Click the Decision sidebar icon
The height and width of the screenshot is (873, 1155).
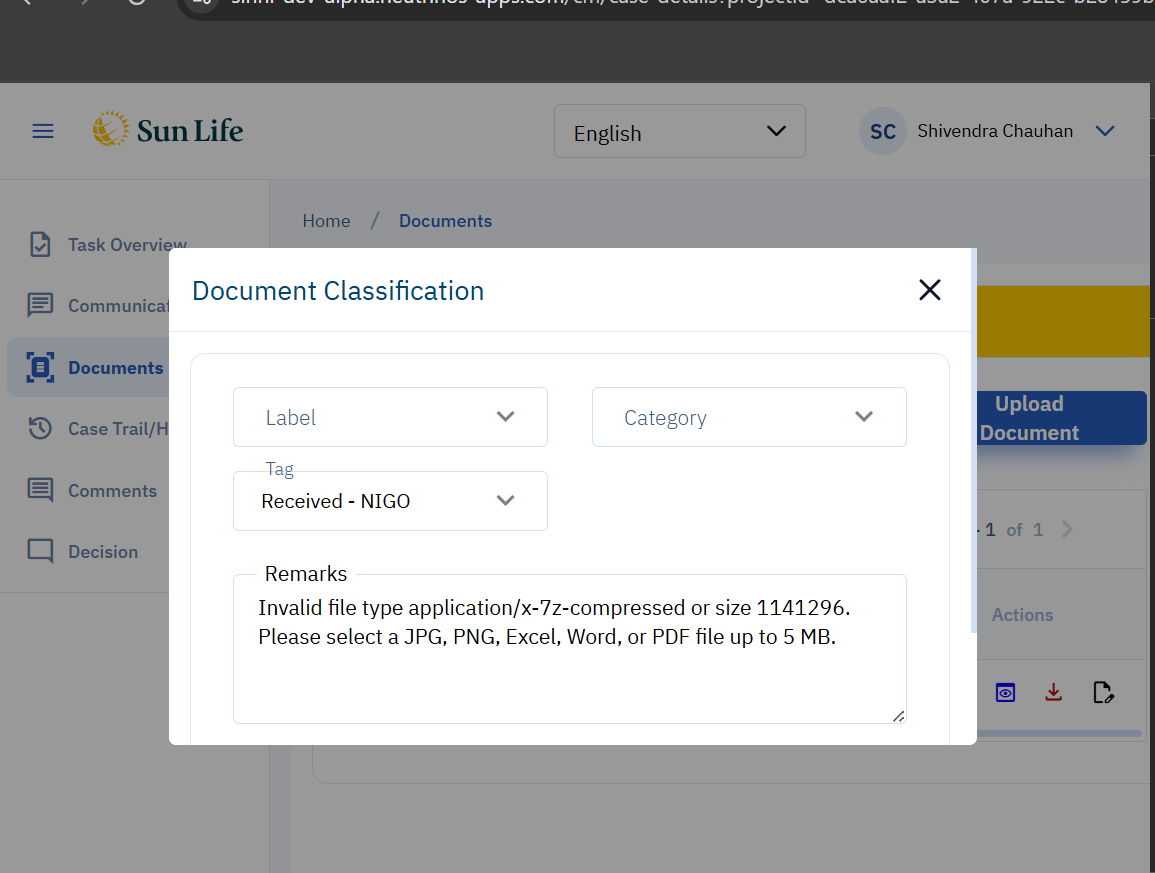(x=40, y=551)
